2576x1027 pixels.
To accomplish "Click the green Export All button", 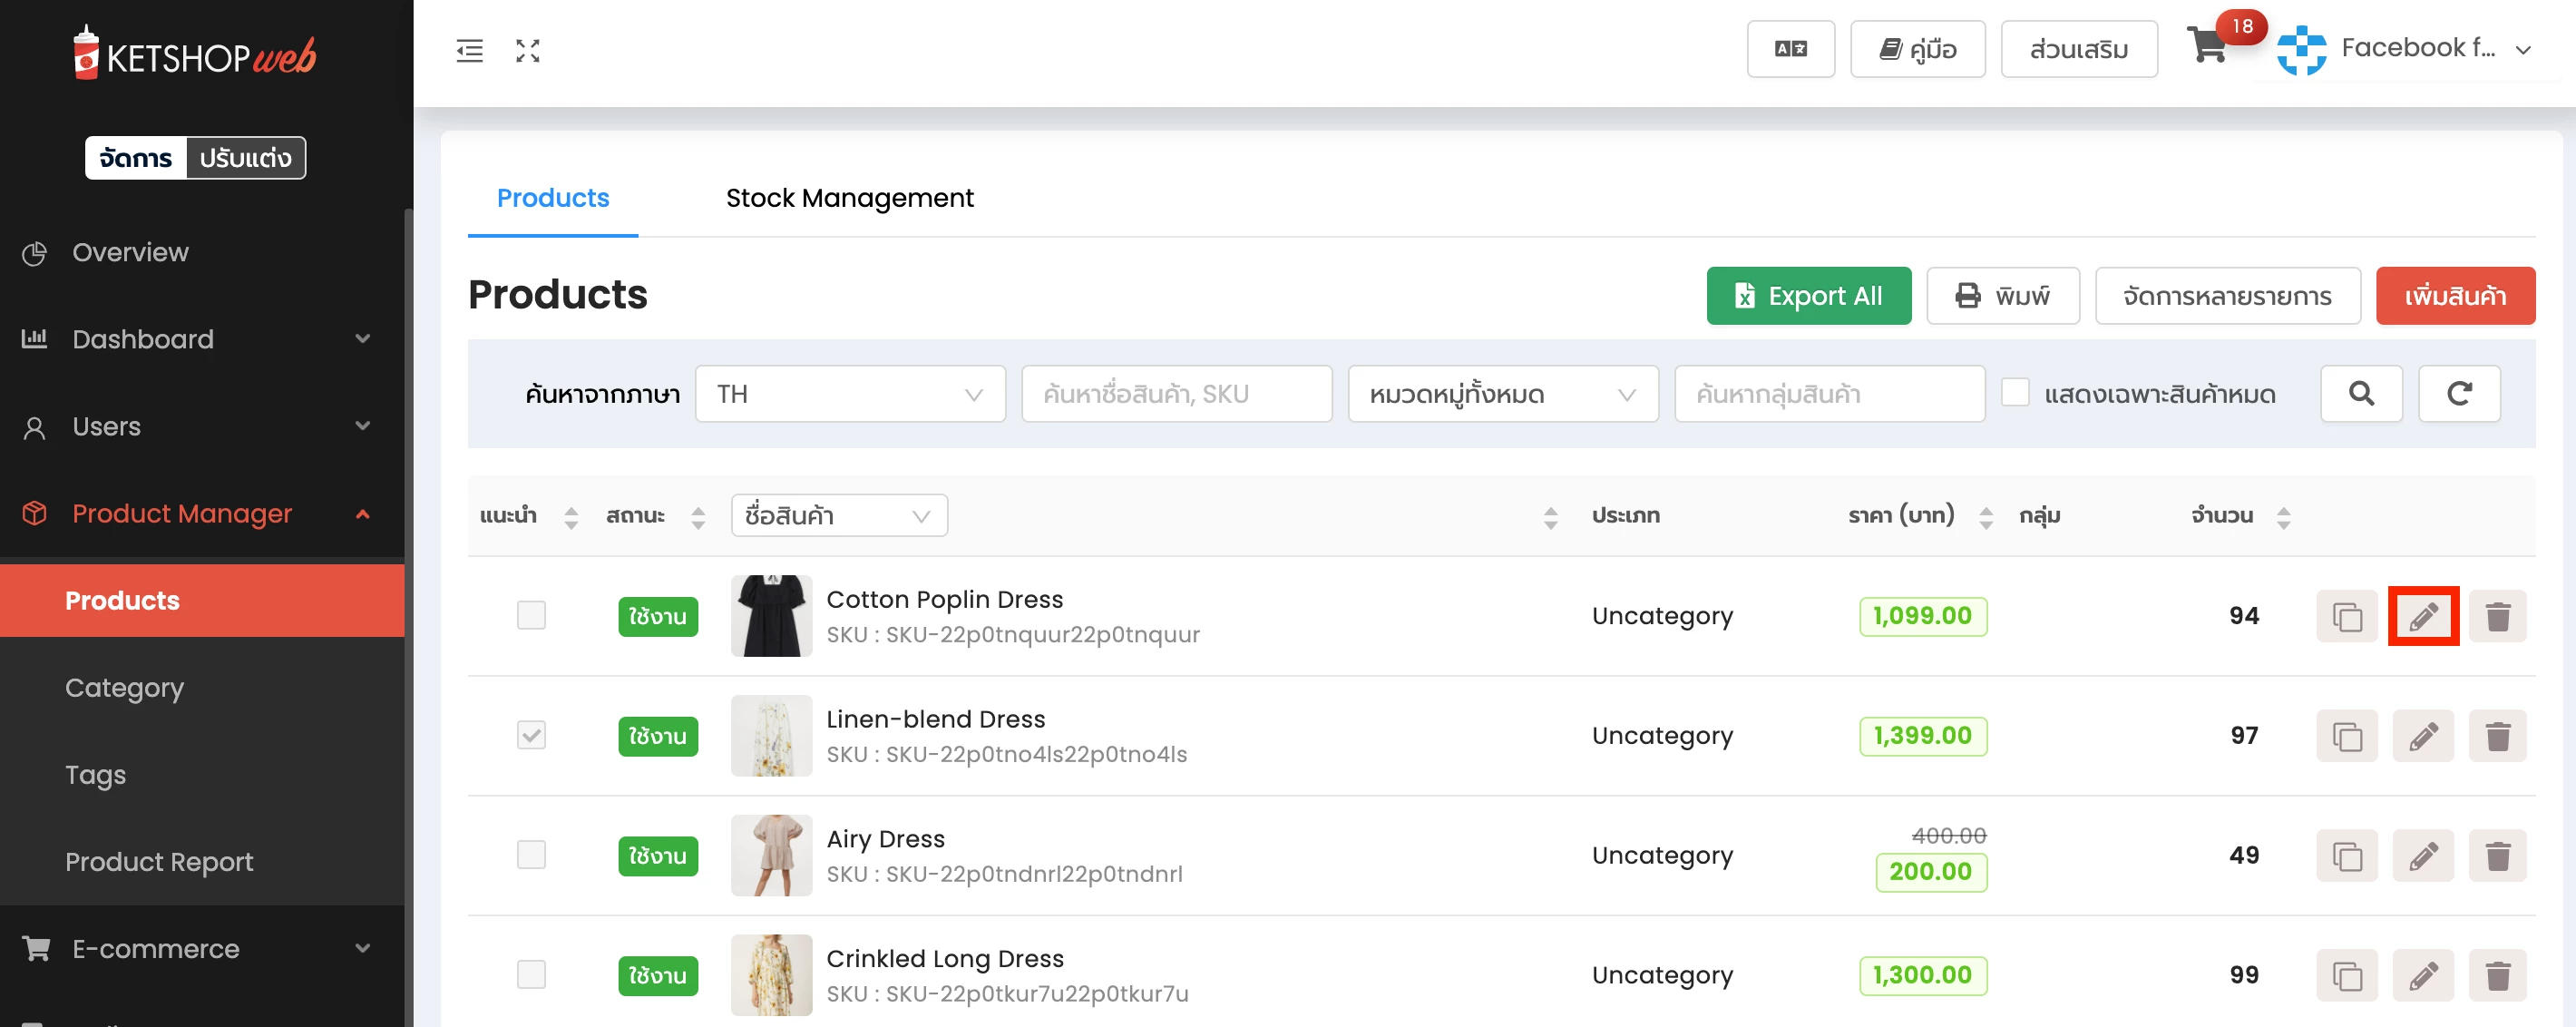I will pos(1808,296).
